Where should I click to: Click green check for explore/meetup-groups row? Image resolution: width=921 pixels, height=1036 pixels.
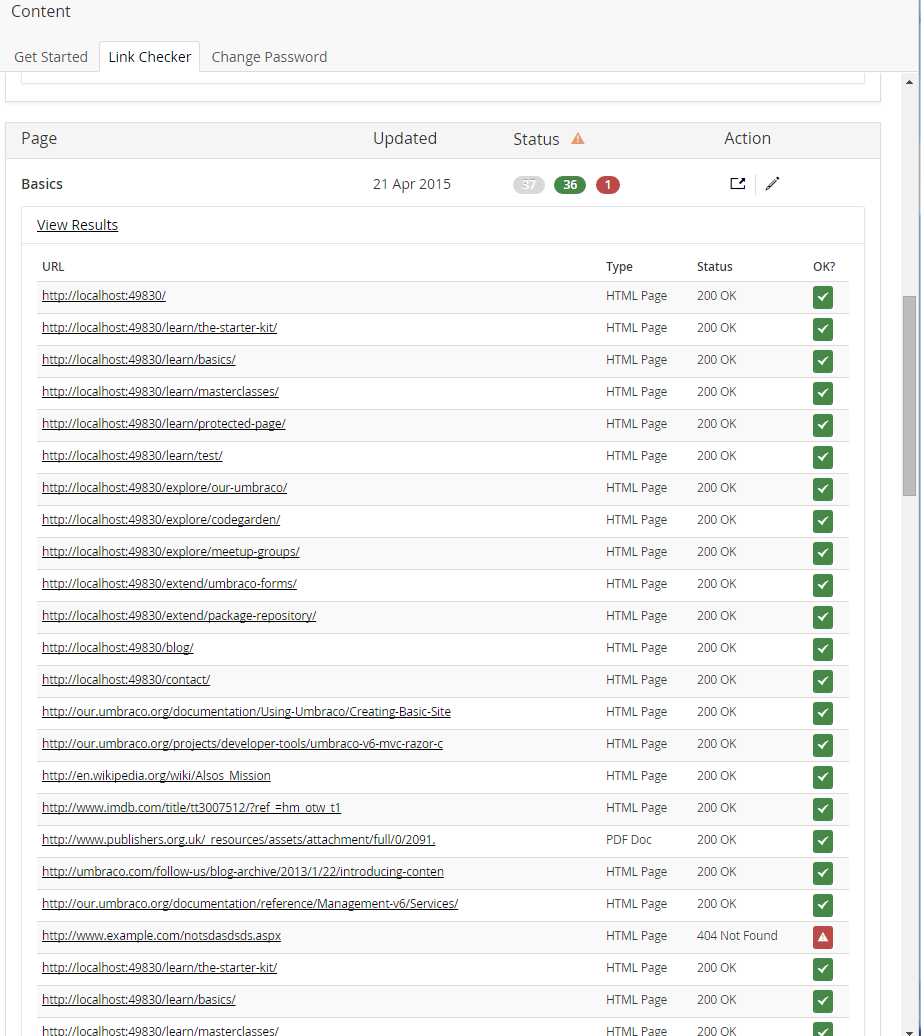point(823,553)
